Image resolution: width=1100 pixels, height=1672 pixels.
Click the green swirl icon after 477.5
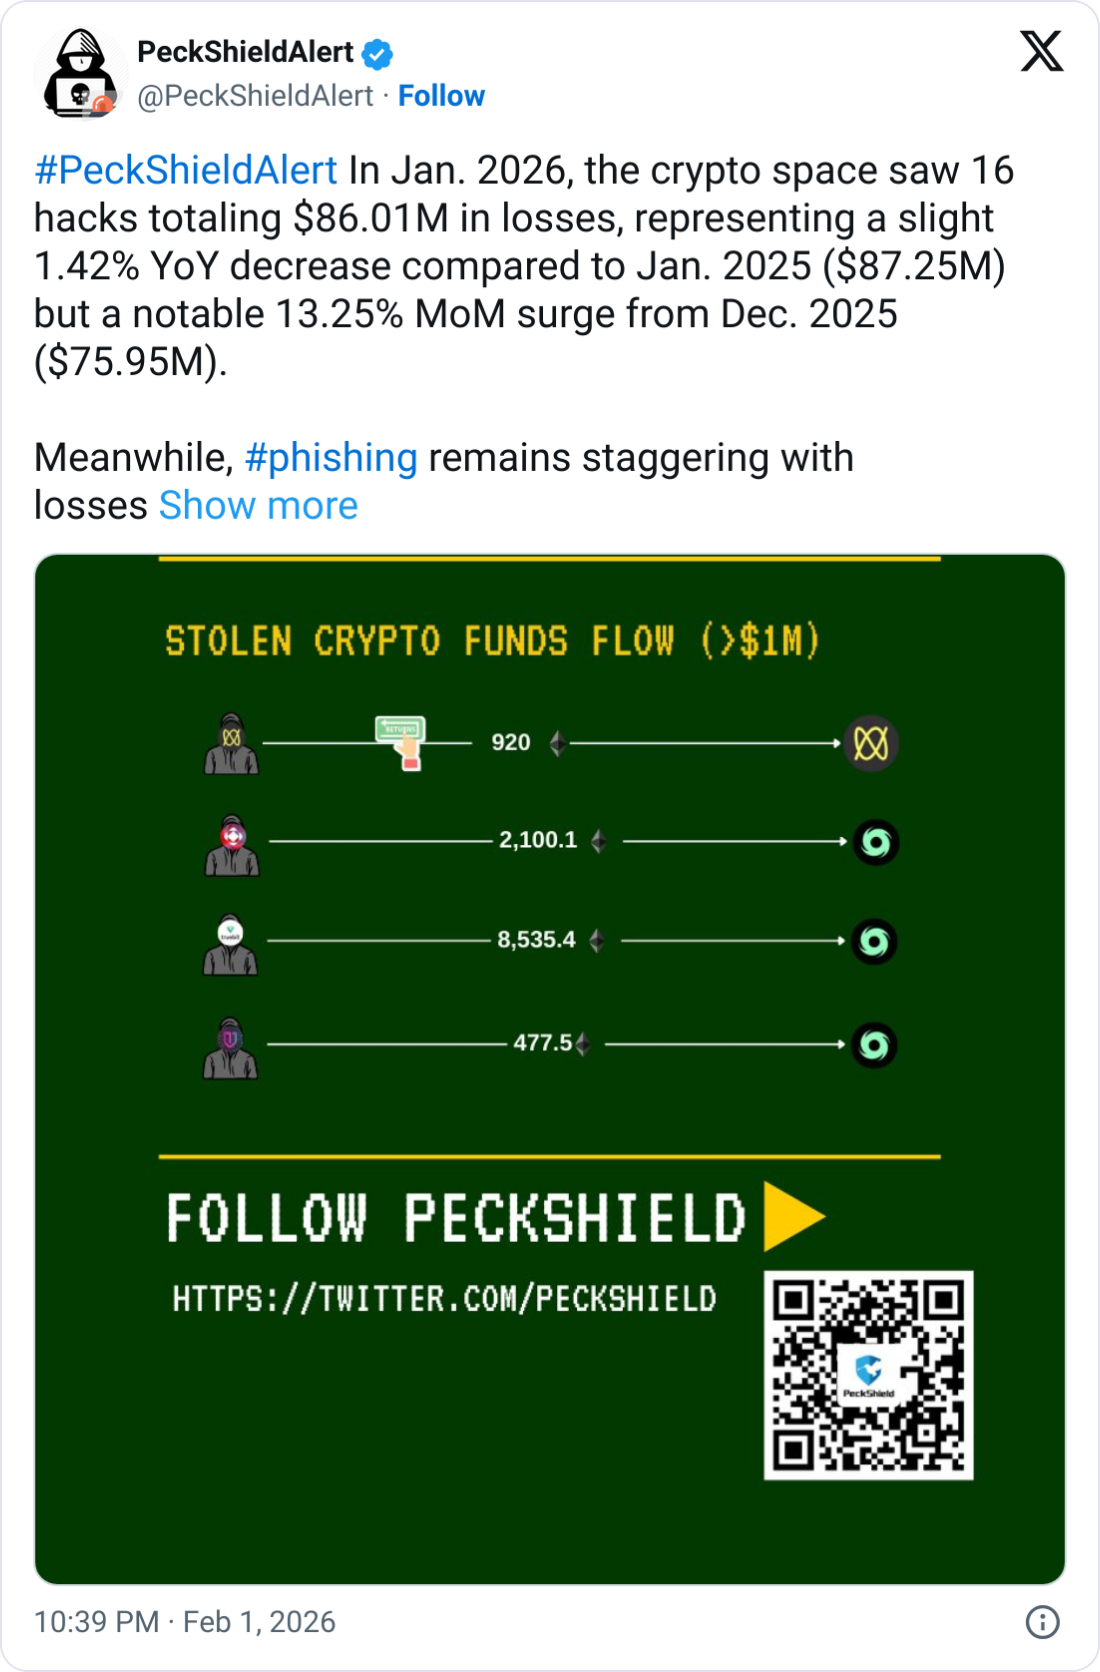(874, 1045)
